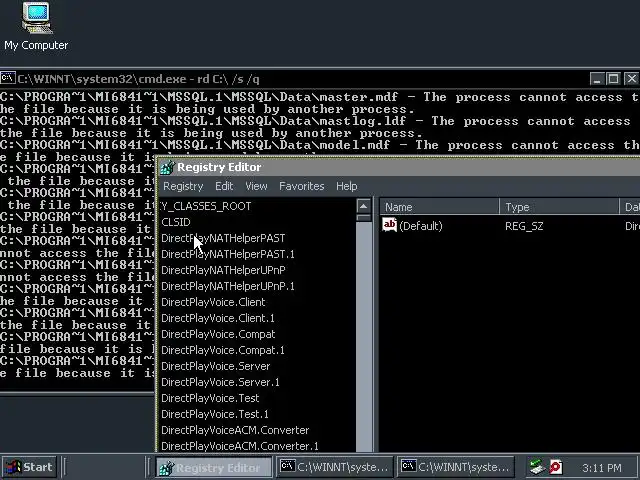
Task: Click the registry tree vertical scrollbar track
Action: pyautogui.click(x=363, y=335)
